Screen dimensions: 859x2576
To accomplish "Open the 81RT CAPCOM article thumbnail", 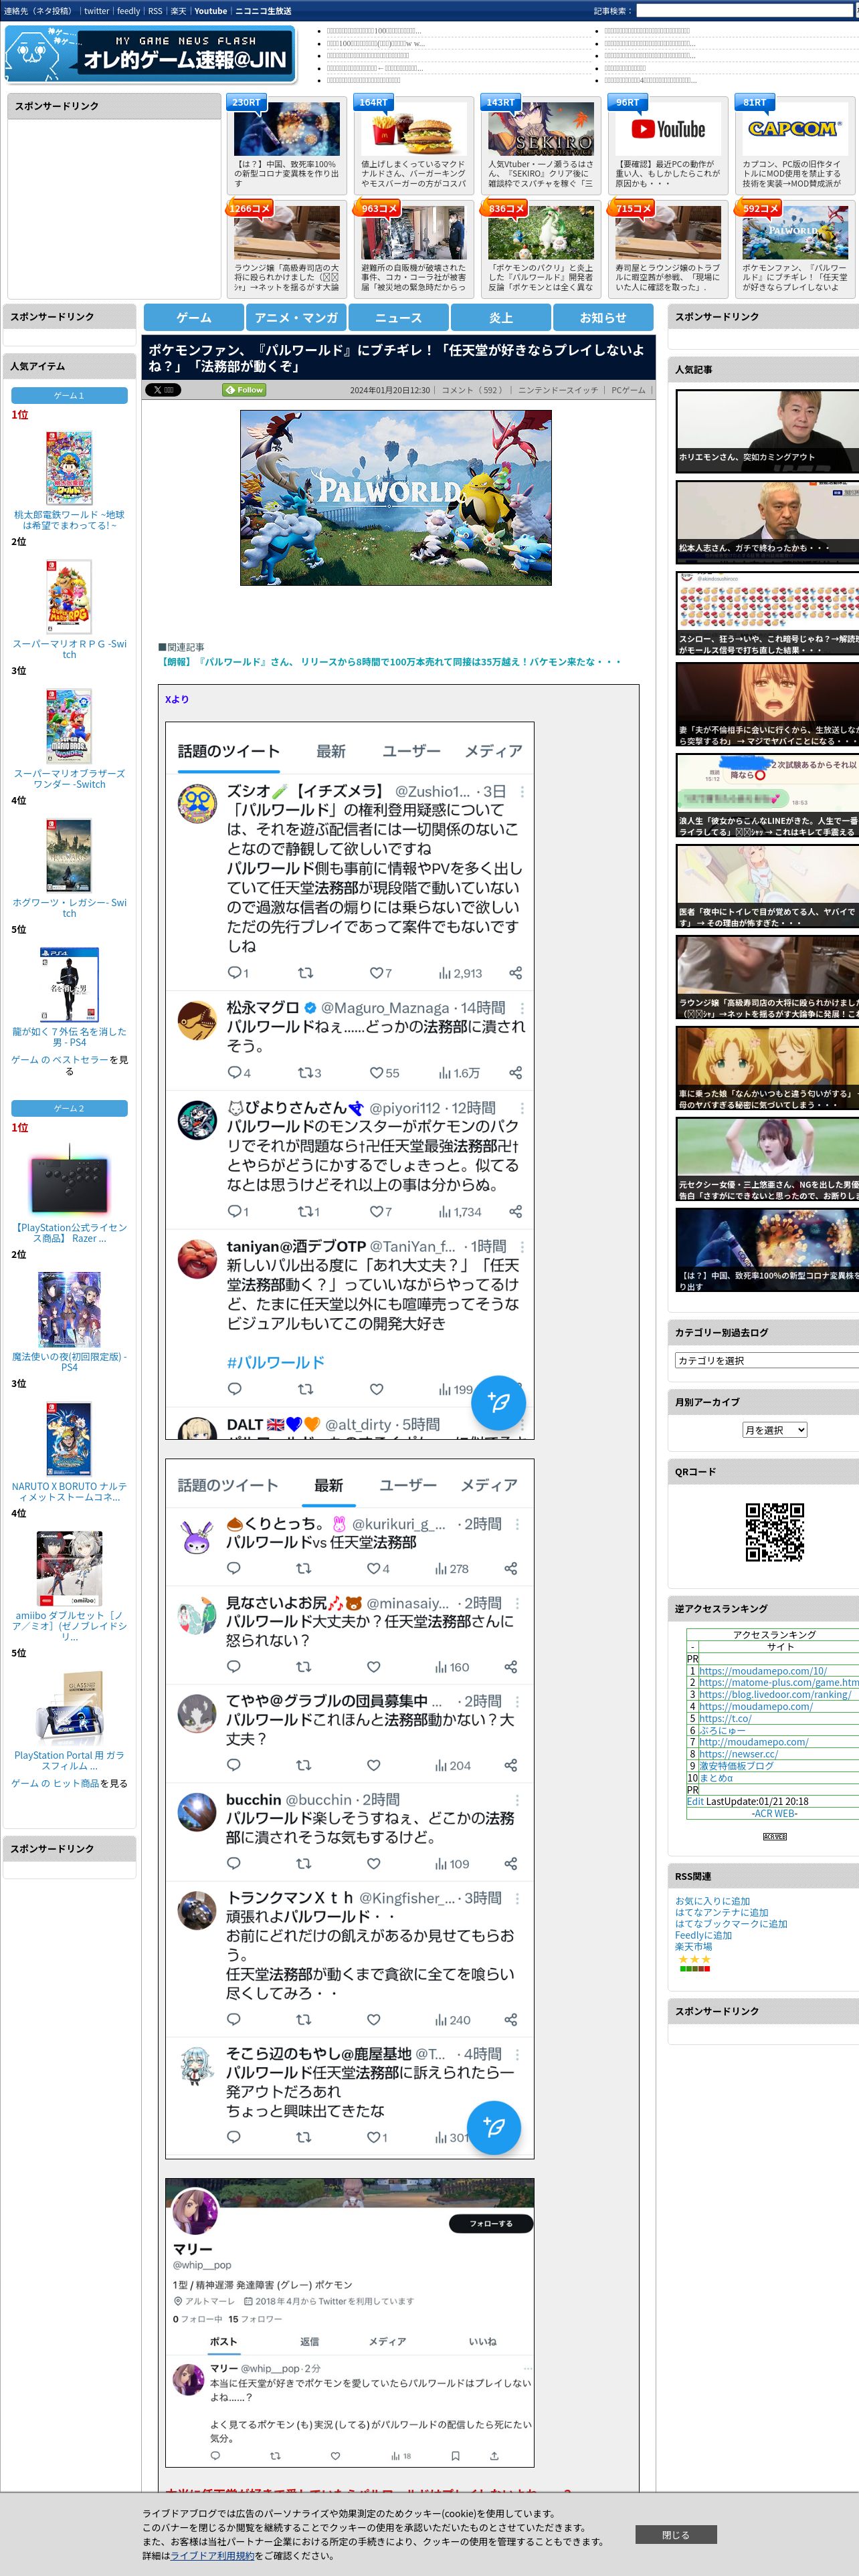I will [x=795, y=129].
